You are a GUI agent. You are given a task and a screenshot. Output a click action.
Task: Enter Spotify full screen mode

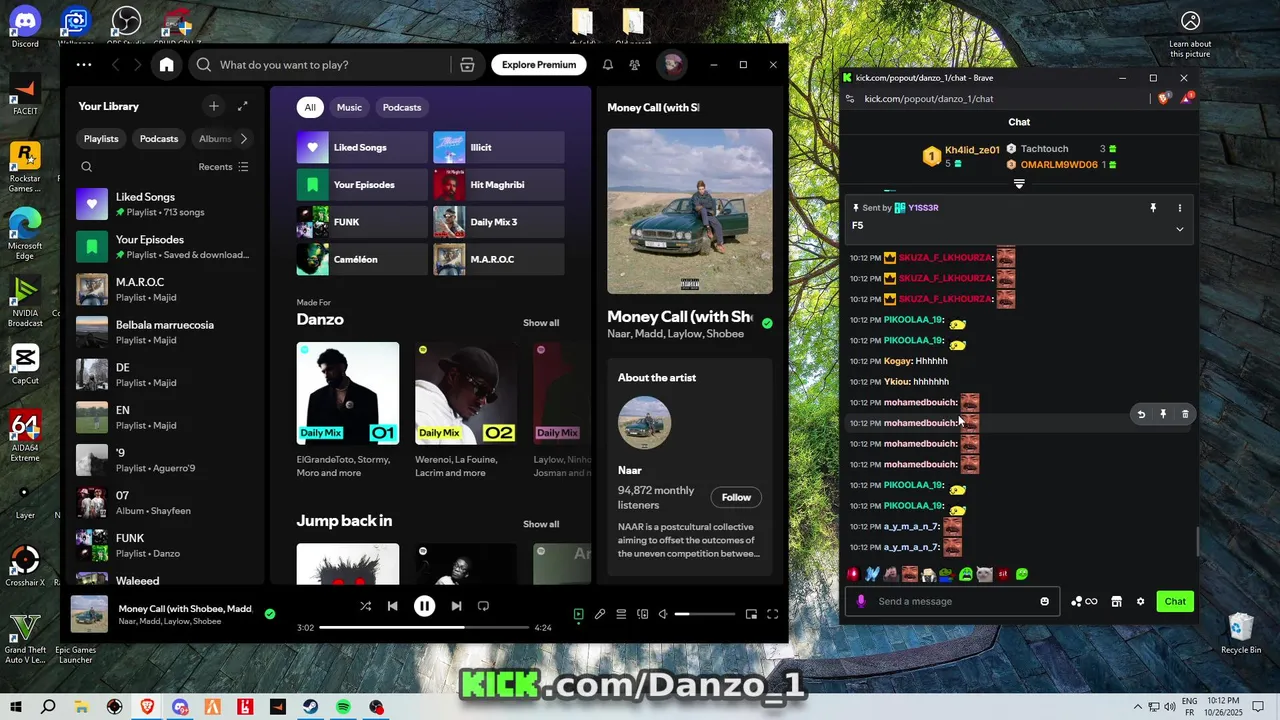pyautogui.click(x=772, y=614)
